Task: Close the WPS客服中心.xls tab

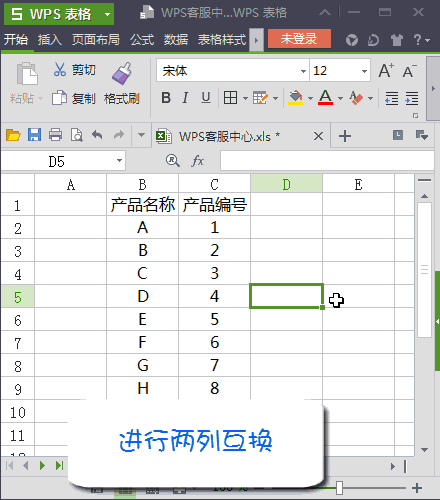Action: pyautogui.click(x=318, y=136)
